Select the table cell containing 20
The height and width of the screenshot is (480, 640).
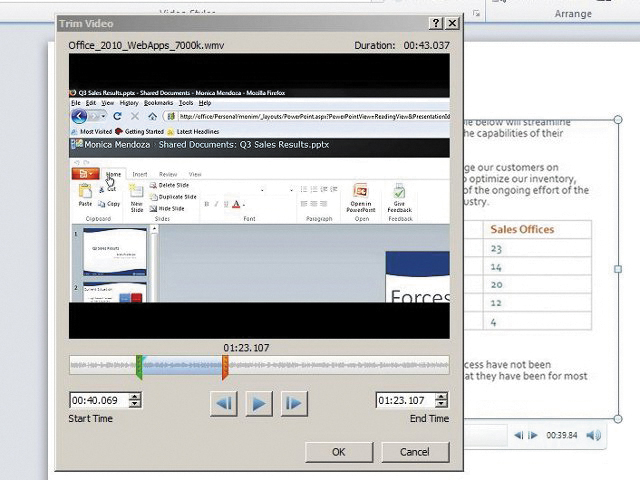click(x=537, y=284)
